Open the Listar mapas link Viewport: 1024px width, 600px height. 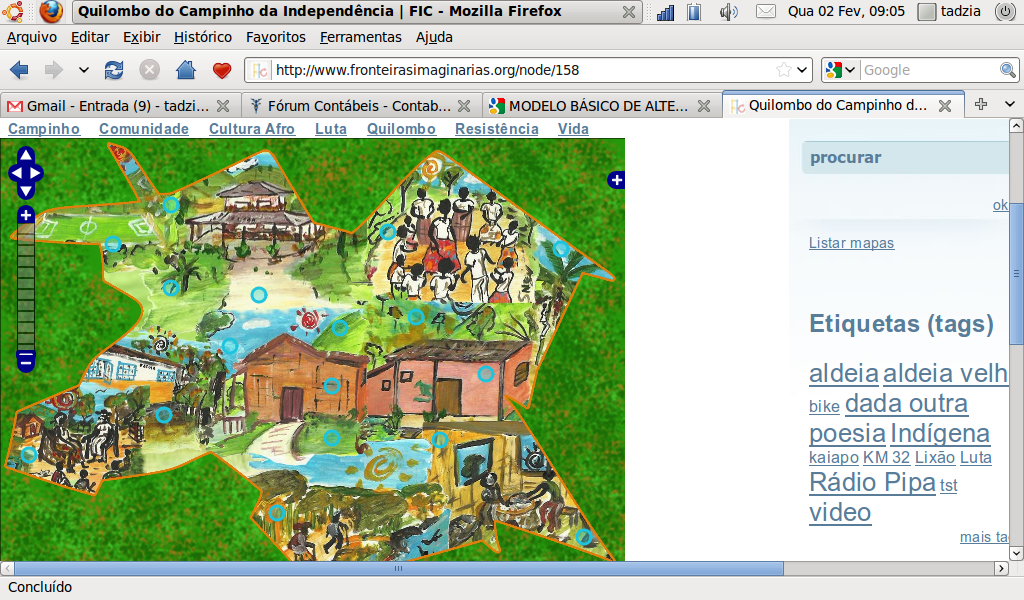tap(852, 243)
